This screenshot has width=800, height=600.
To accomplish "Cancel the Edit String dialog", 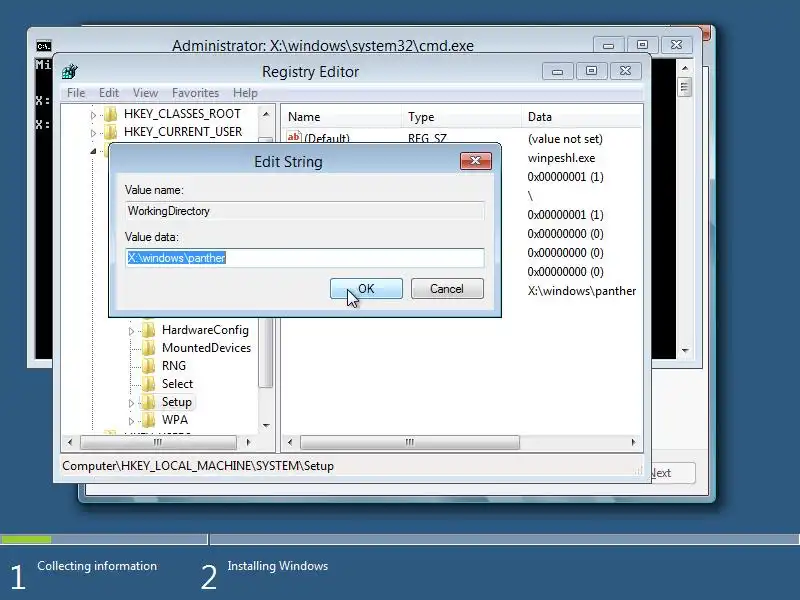I will pos(447,289).
